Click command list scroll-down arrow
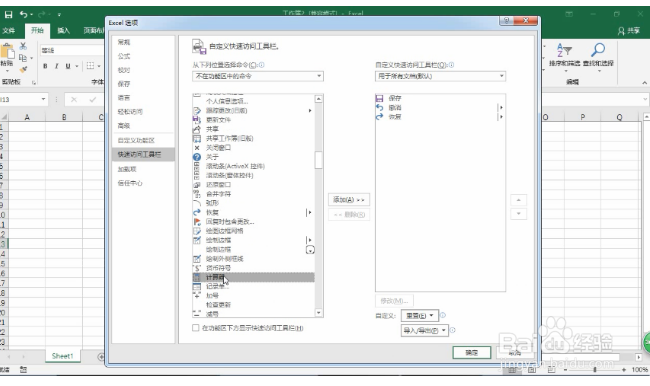 318,313
